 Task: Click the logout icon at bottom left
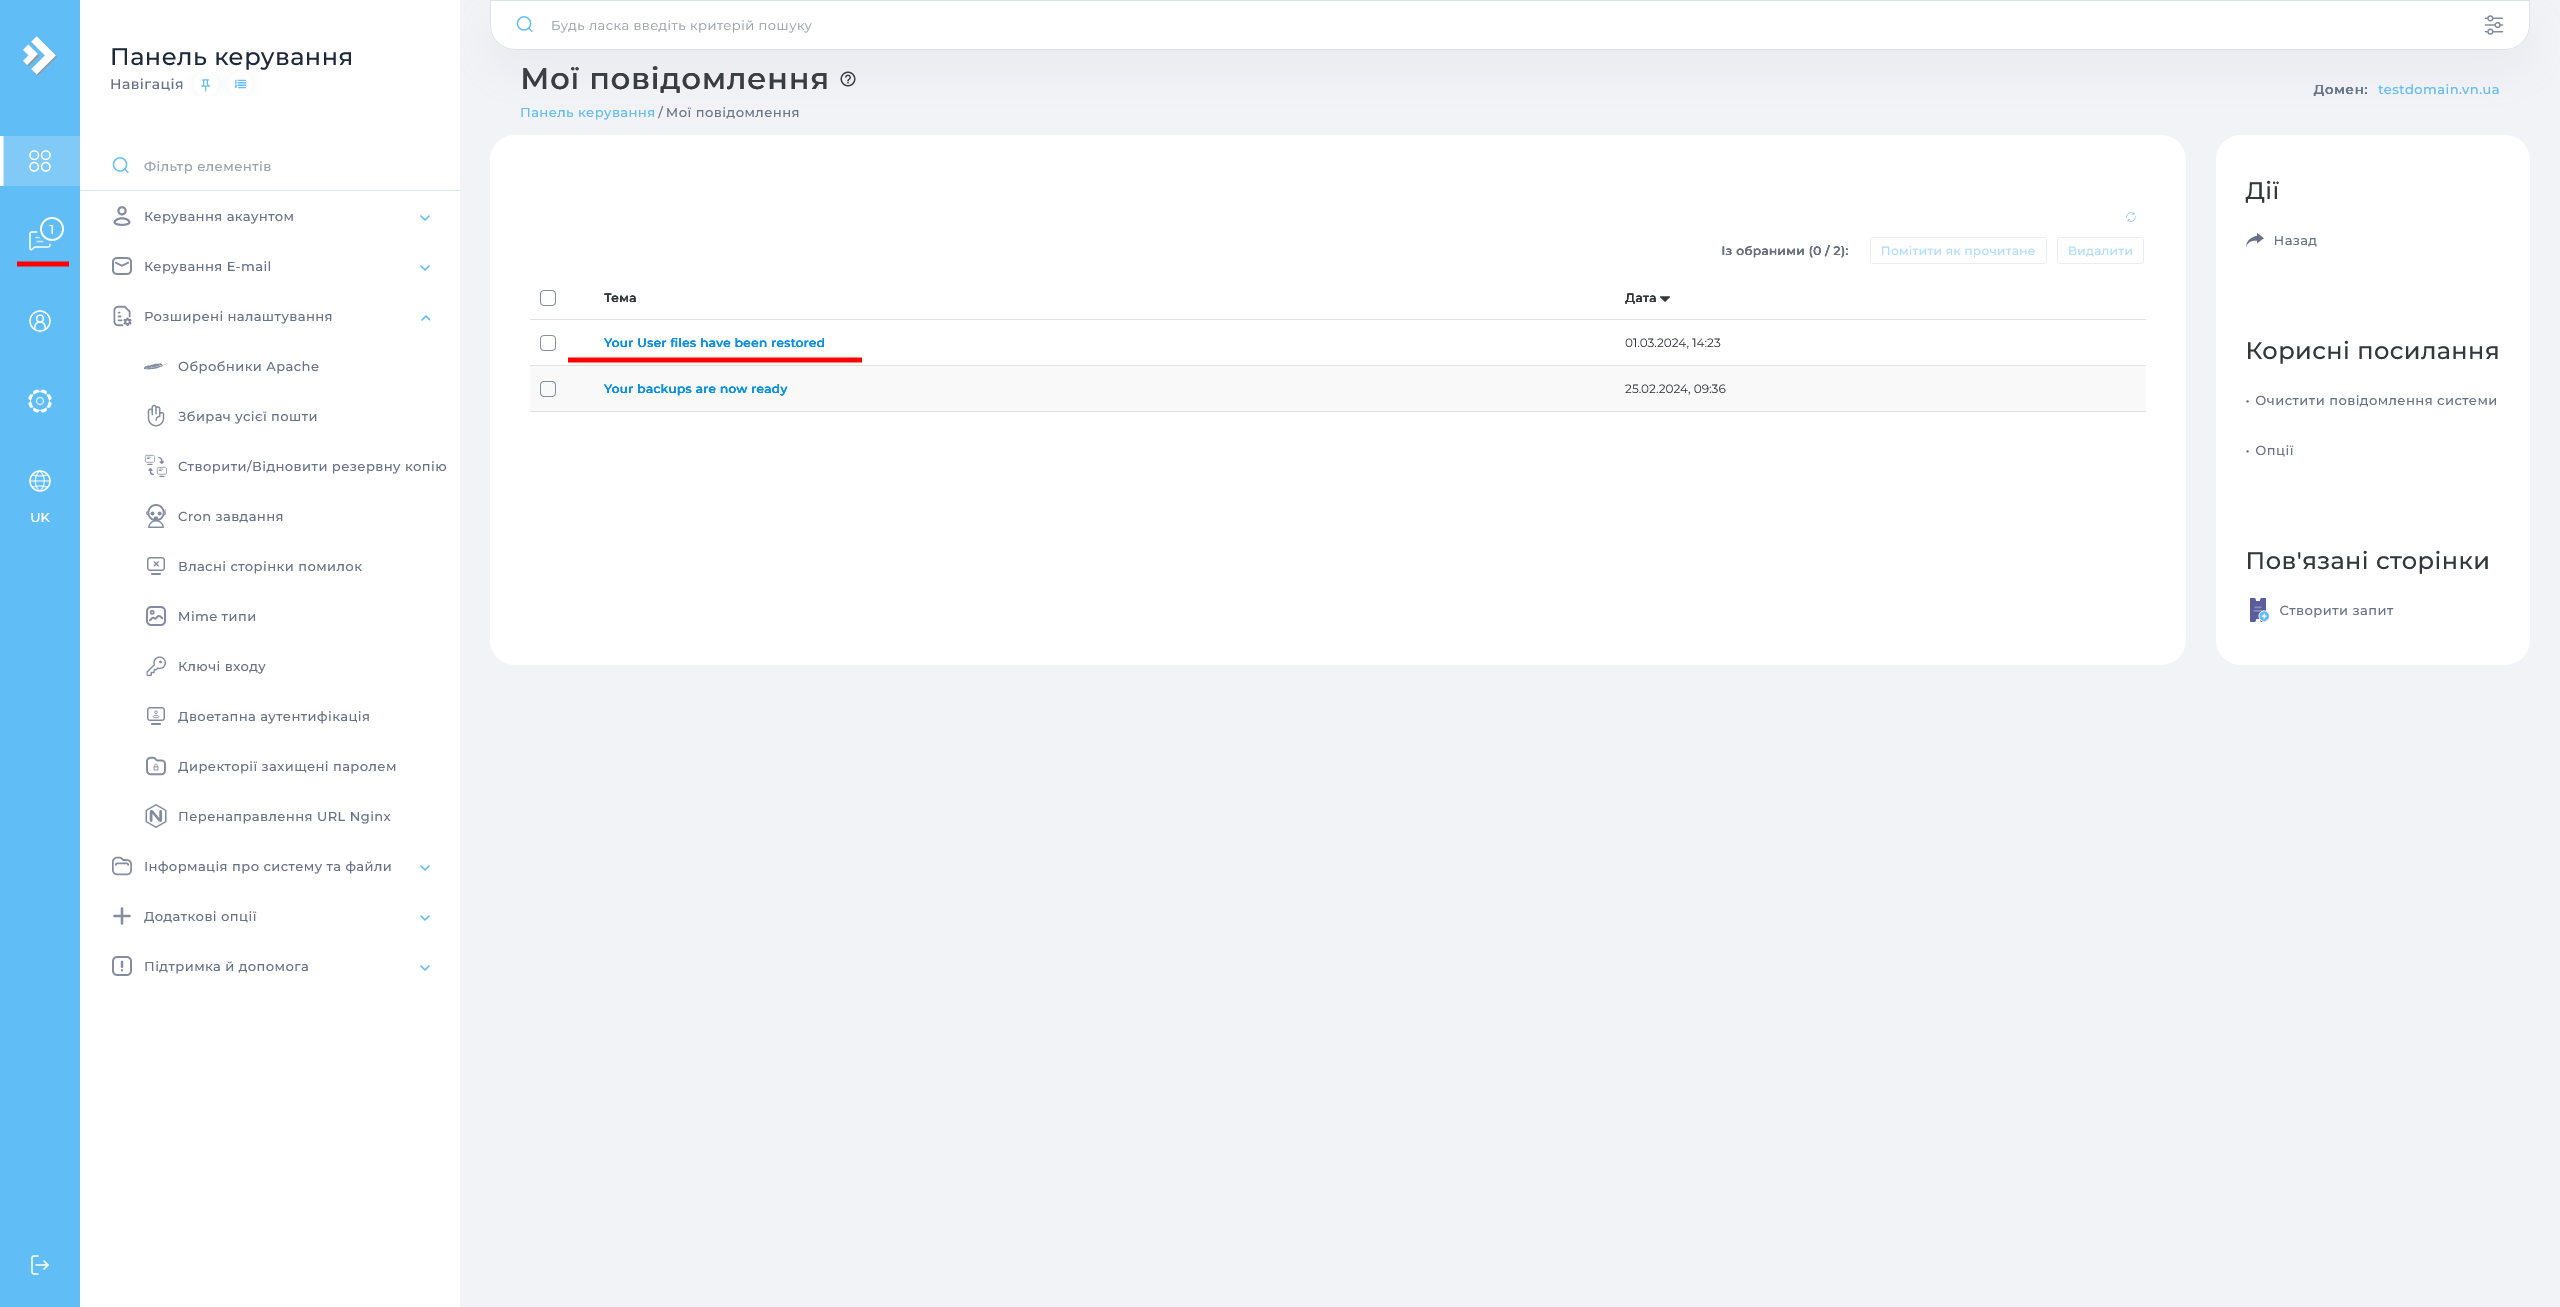tap(40, 1265)
